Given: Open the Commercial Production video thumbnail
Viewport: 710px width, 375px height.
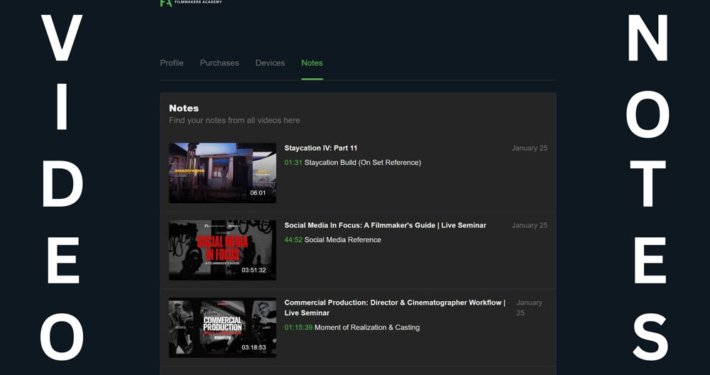Looking at the screenshot, I should (x=222, y=327).
